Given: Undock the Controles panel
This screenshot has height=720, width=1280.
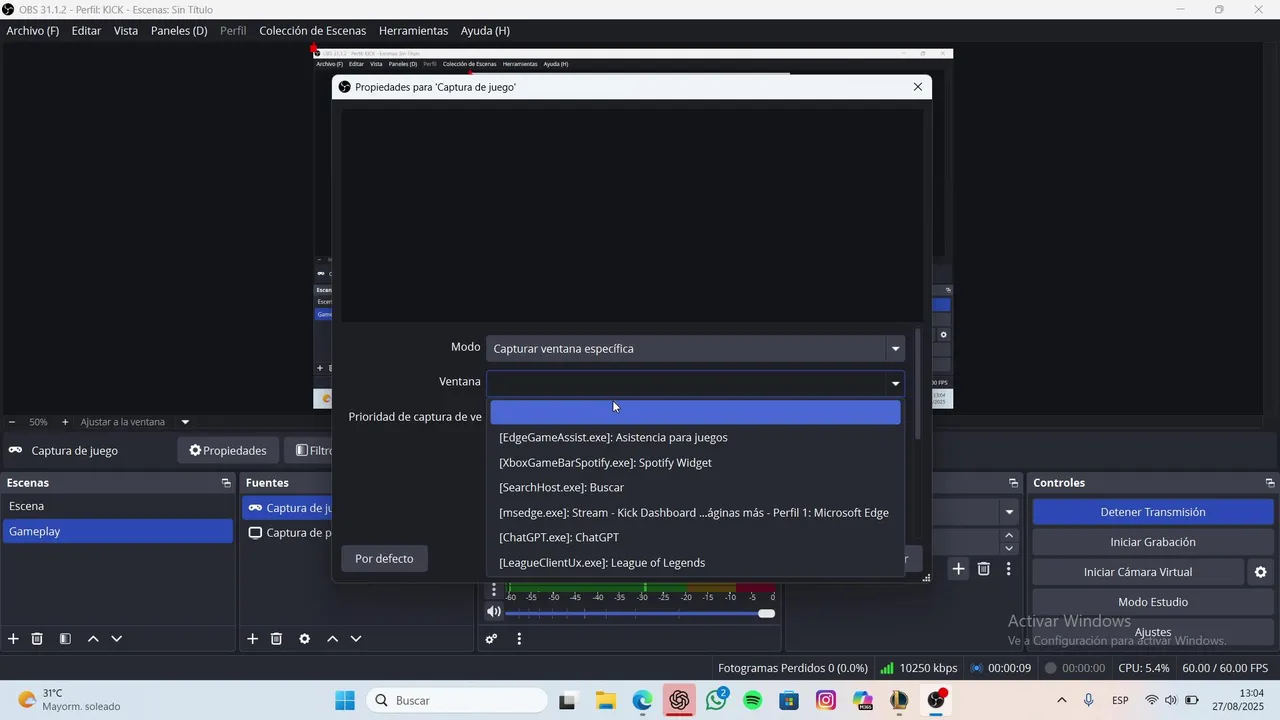Looking at the screenshot, I should pyautogui.click(x=1270, y=483).
